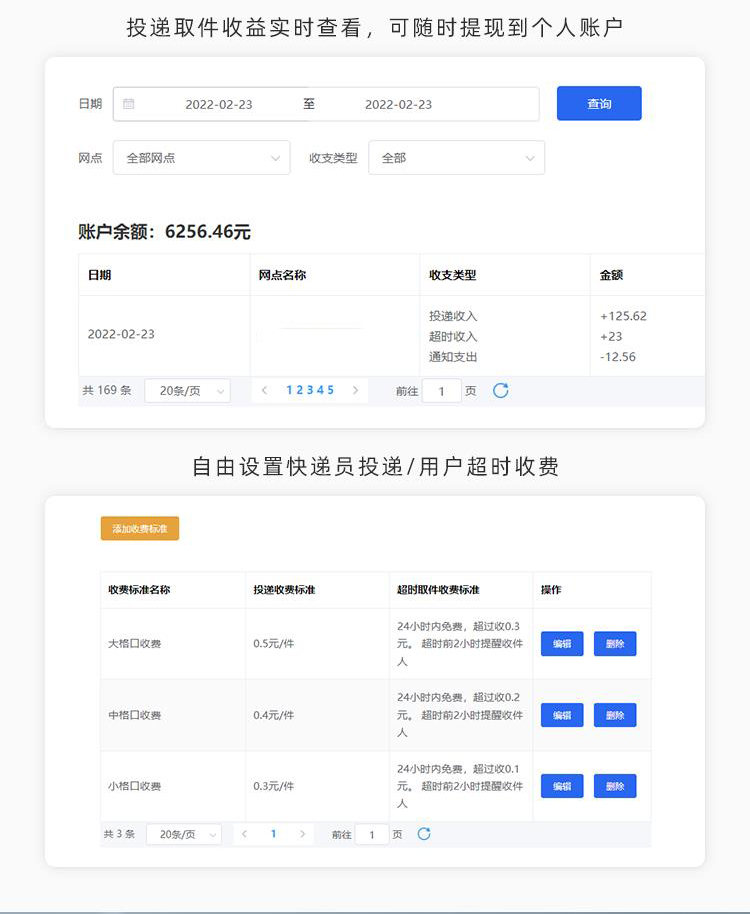Go to previous page in balance table

click(x=264, y=390)
